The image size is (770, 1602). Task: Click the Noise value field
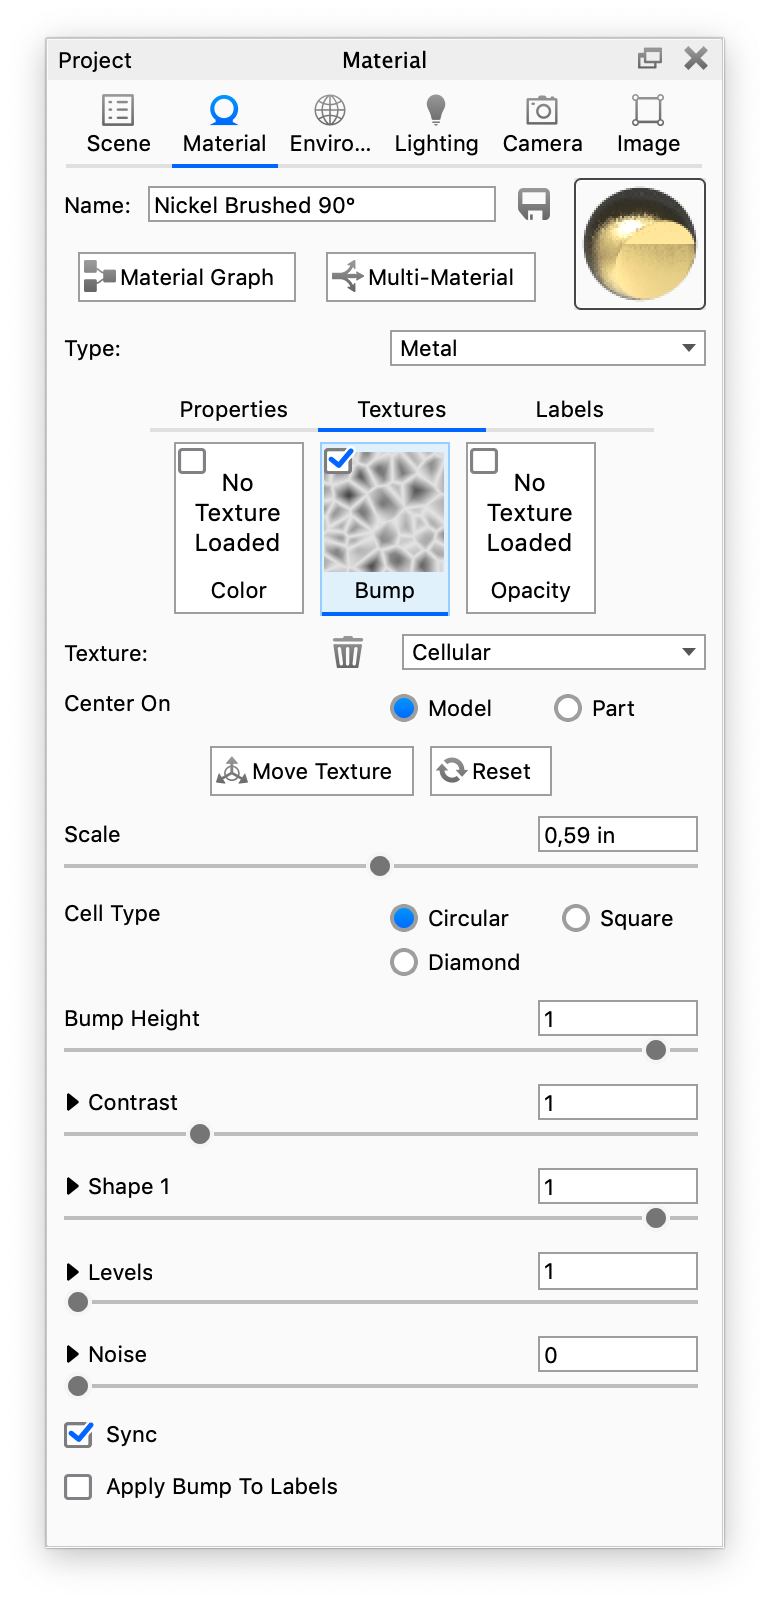click(x=618, y=1354)
